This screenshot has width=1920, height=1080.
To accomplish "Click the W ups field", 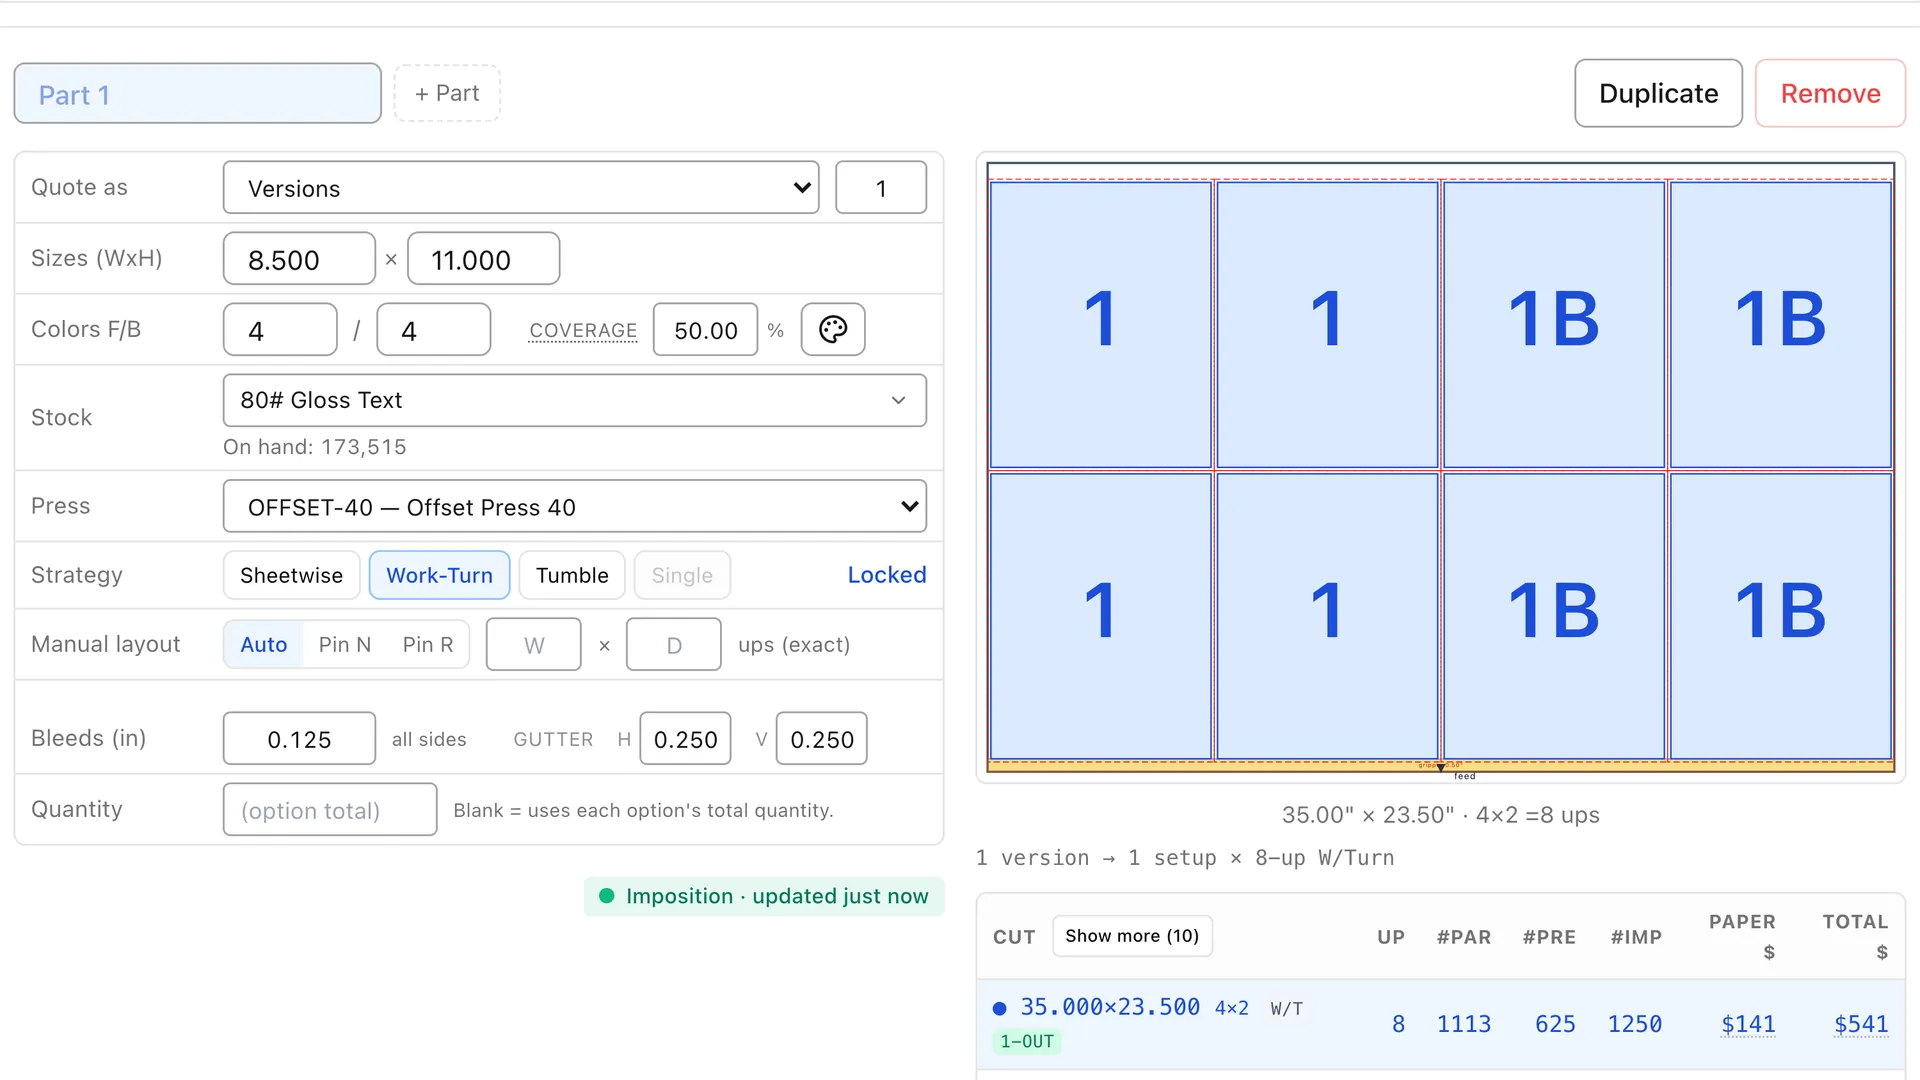I will (533, 645).
